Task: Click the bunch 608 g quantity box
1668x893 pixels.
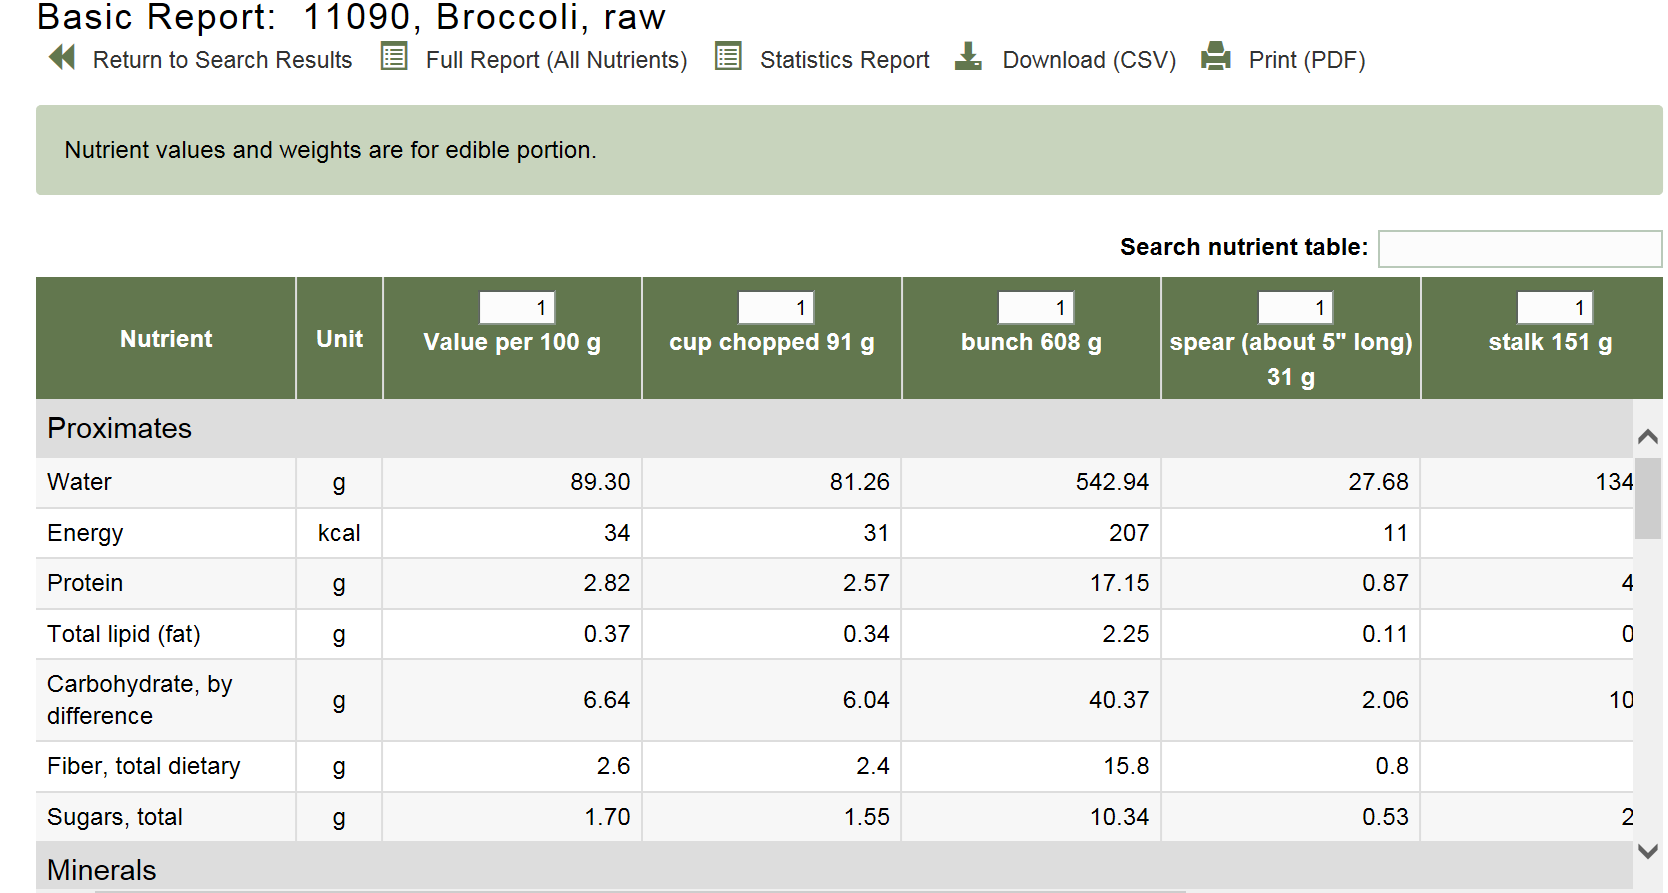Action: tap(1036, 308)
